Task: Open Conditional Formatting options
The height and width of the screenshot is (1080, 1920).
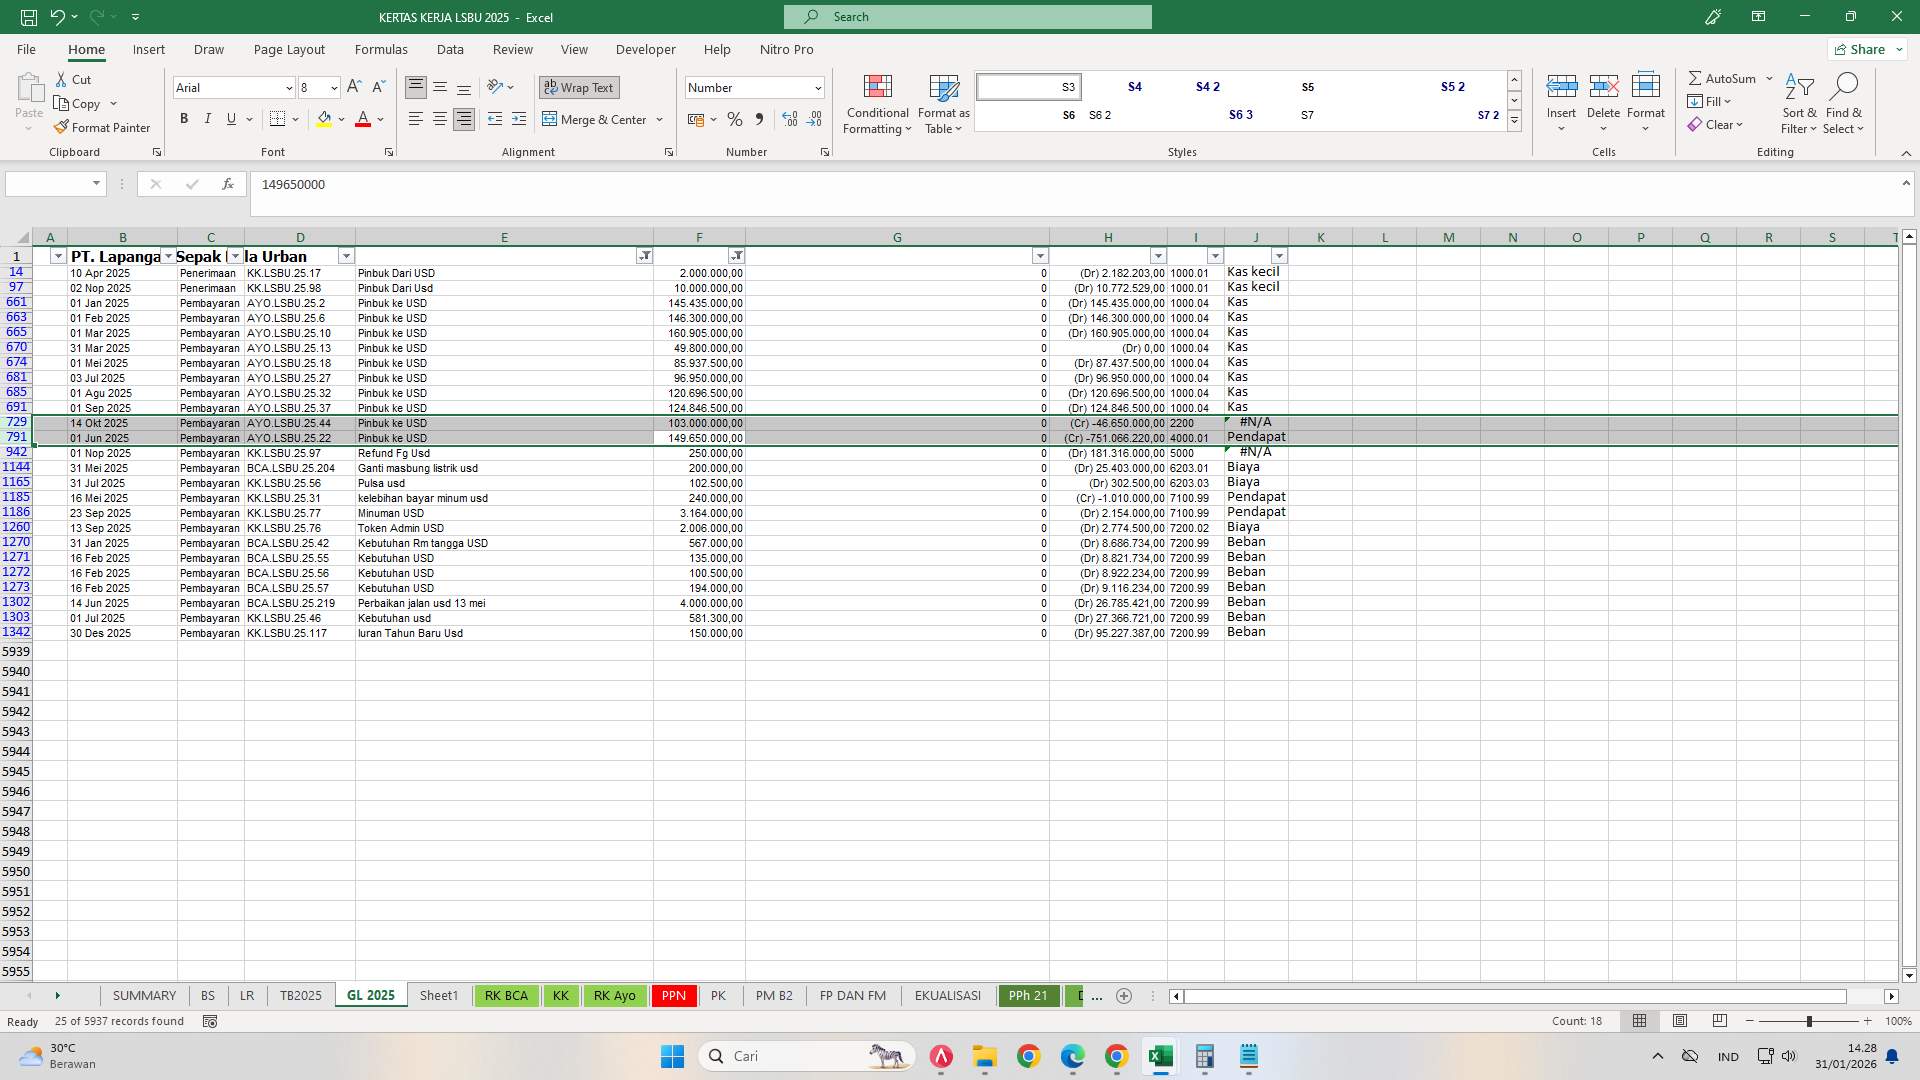Action: [877, 104]
